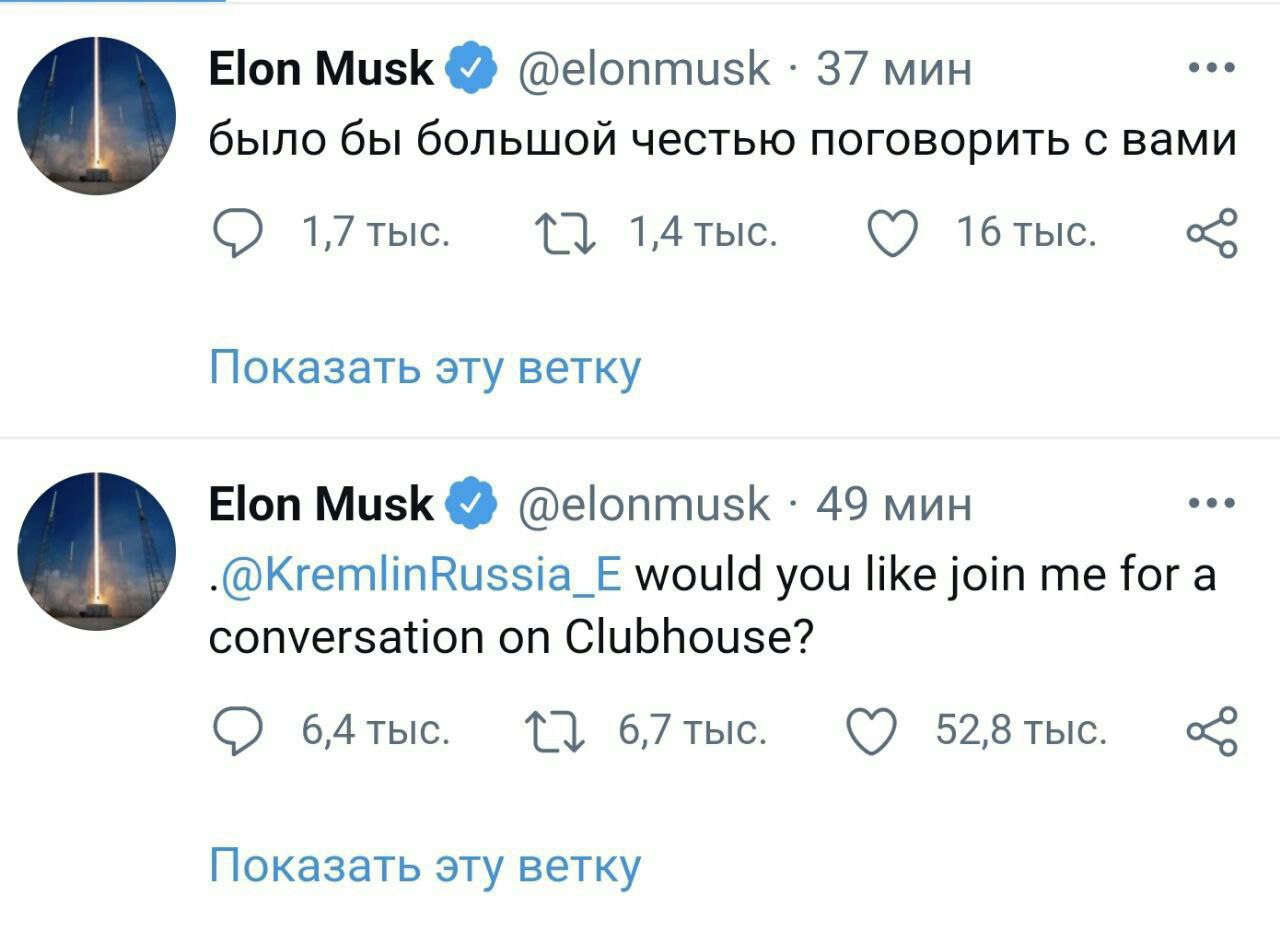Show the thread of the top tweet
This screenshot has height=927, width=1280.
pos(424,368)
